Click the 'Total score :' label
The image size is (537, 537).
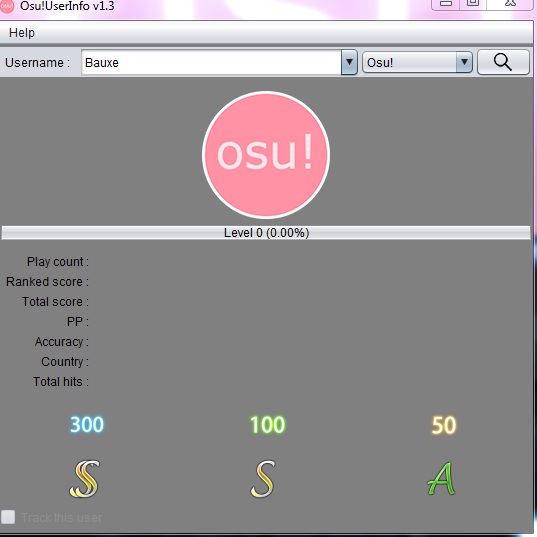click(x=55, y=302)
